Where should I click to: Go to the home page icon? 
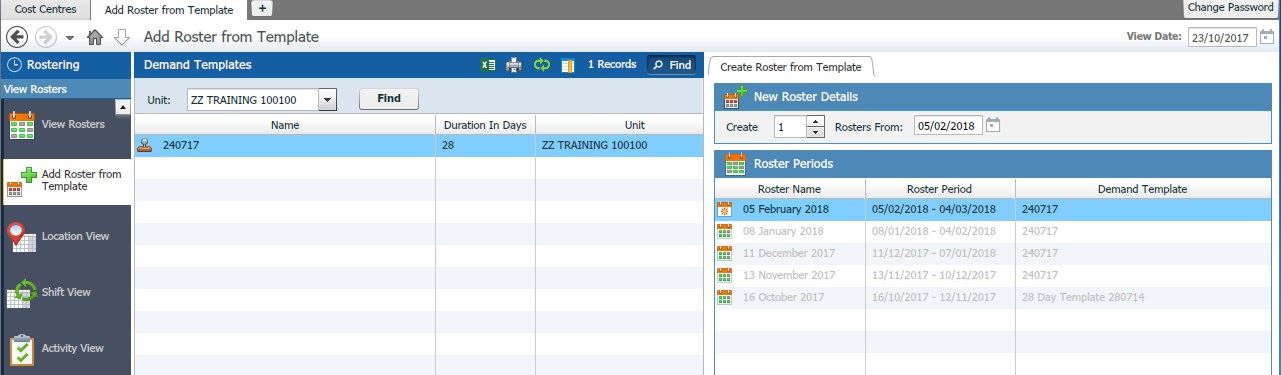[96, 37]
